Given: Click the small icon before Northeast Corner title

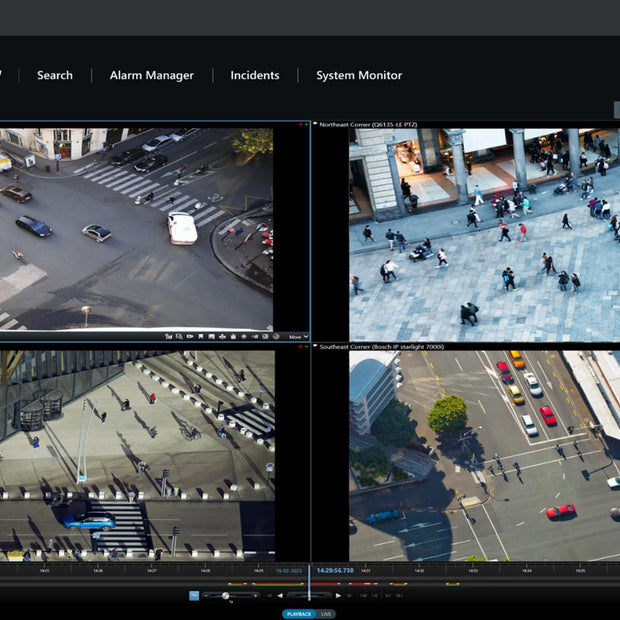Looking at the screenshot, I should [316, 124].
